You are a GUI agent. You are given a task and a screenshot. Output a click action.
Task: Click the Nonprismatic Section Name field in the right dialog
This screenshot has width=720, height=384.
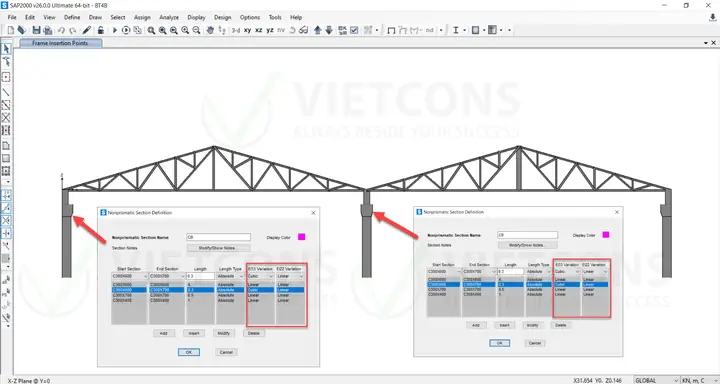coord(528,235)
